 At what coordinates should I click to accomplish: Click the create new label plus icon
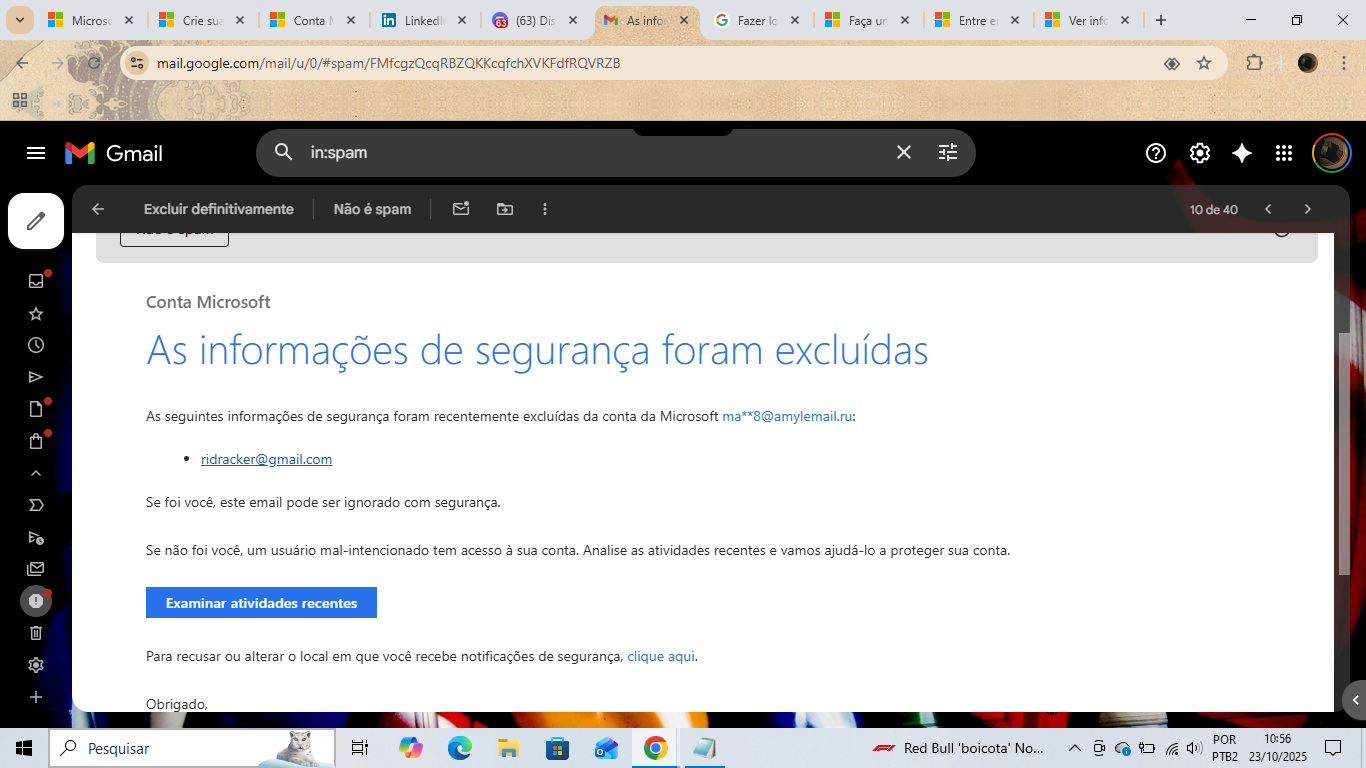coord(36,697)
